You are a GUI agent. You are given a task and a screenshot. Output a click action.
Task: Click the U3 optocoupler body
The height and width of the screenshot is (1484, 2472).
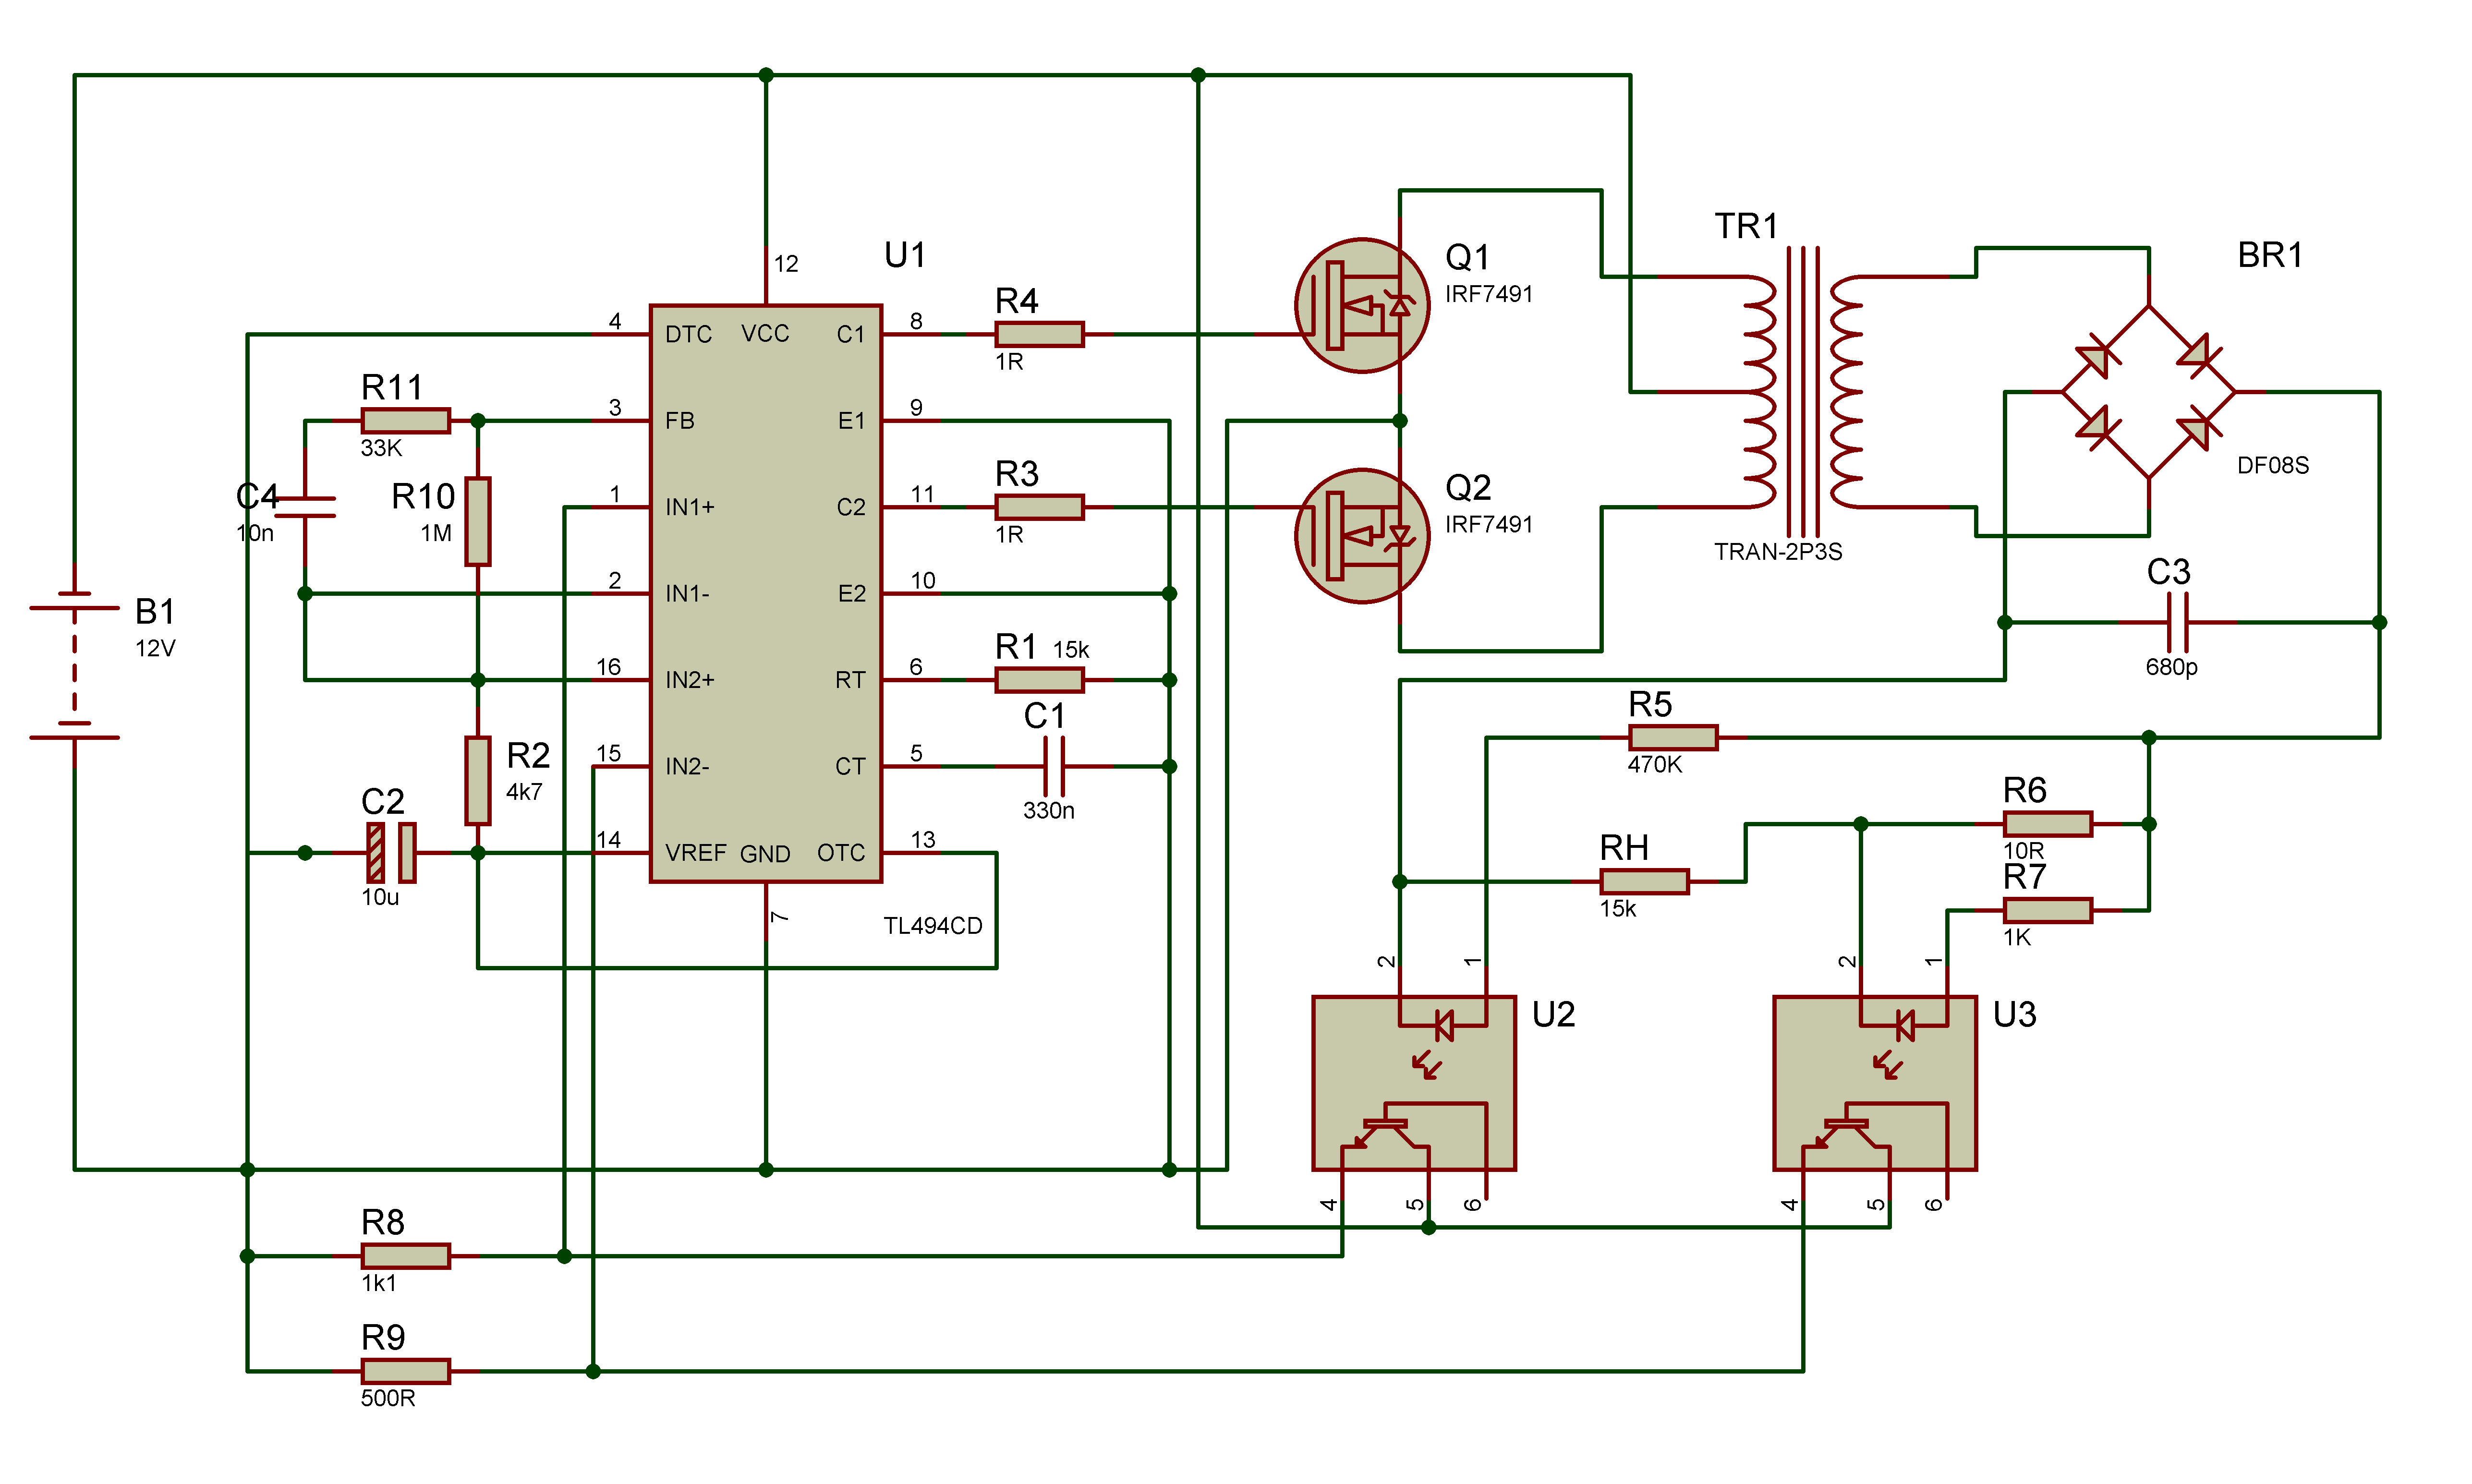click(x=1875, y=1083)
